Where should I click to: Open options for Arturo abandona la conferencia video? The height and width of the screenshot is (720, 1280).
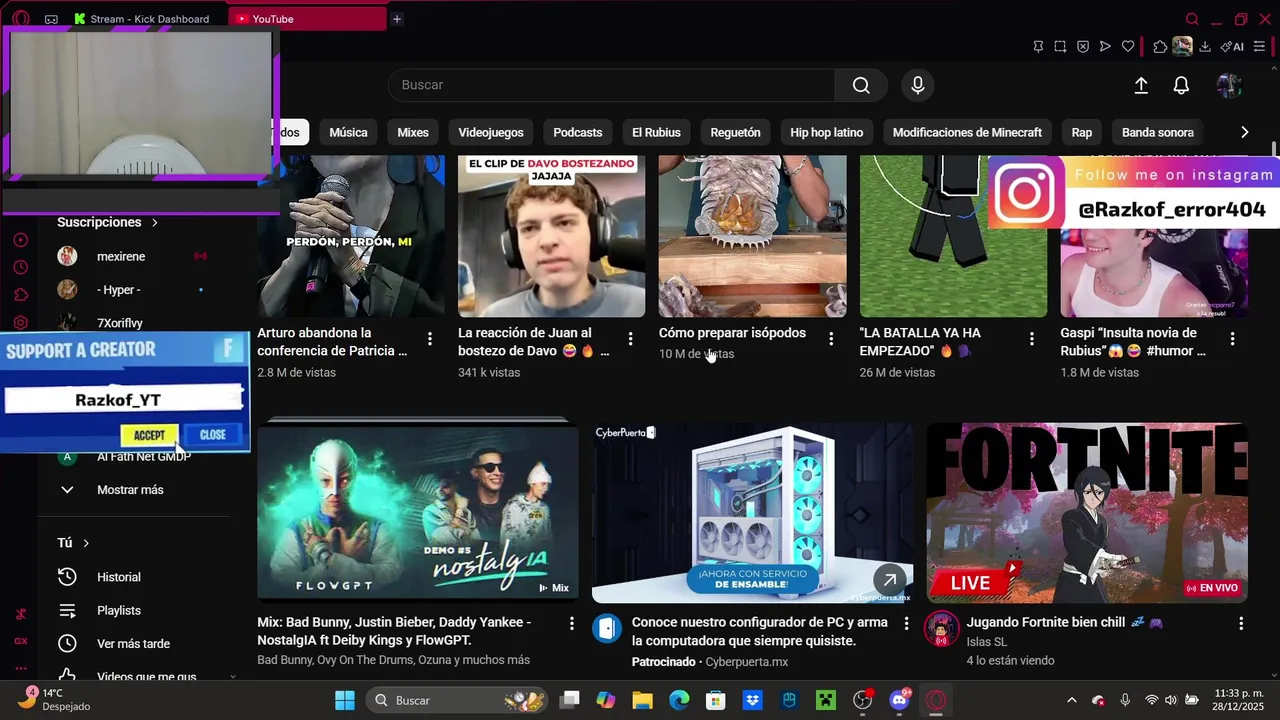coord(430,339)
